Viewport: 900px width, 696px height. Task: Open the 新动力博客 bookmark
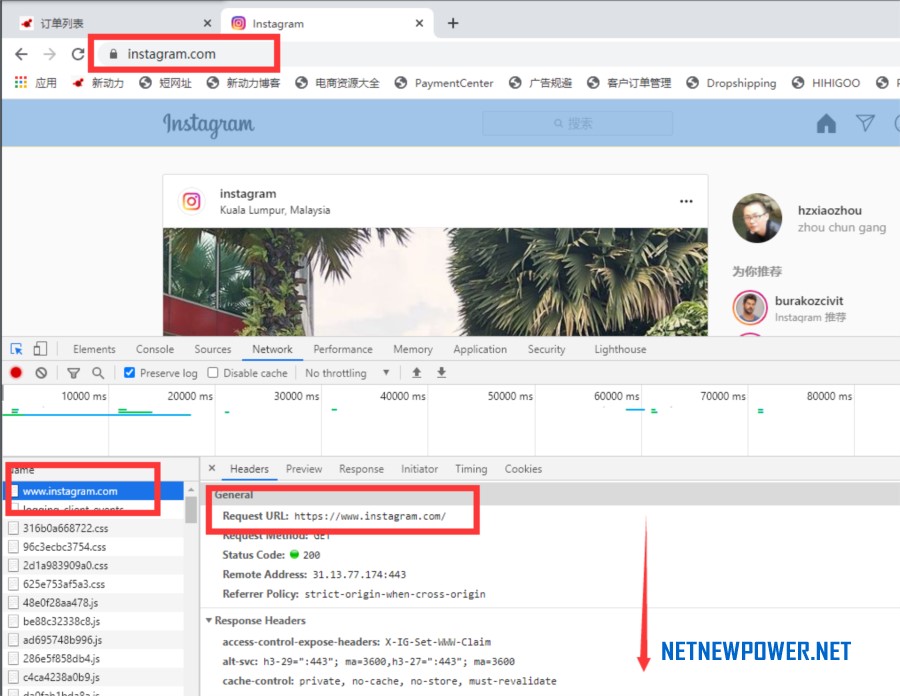(x=243, y=83)
